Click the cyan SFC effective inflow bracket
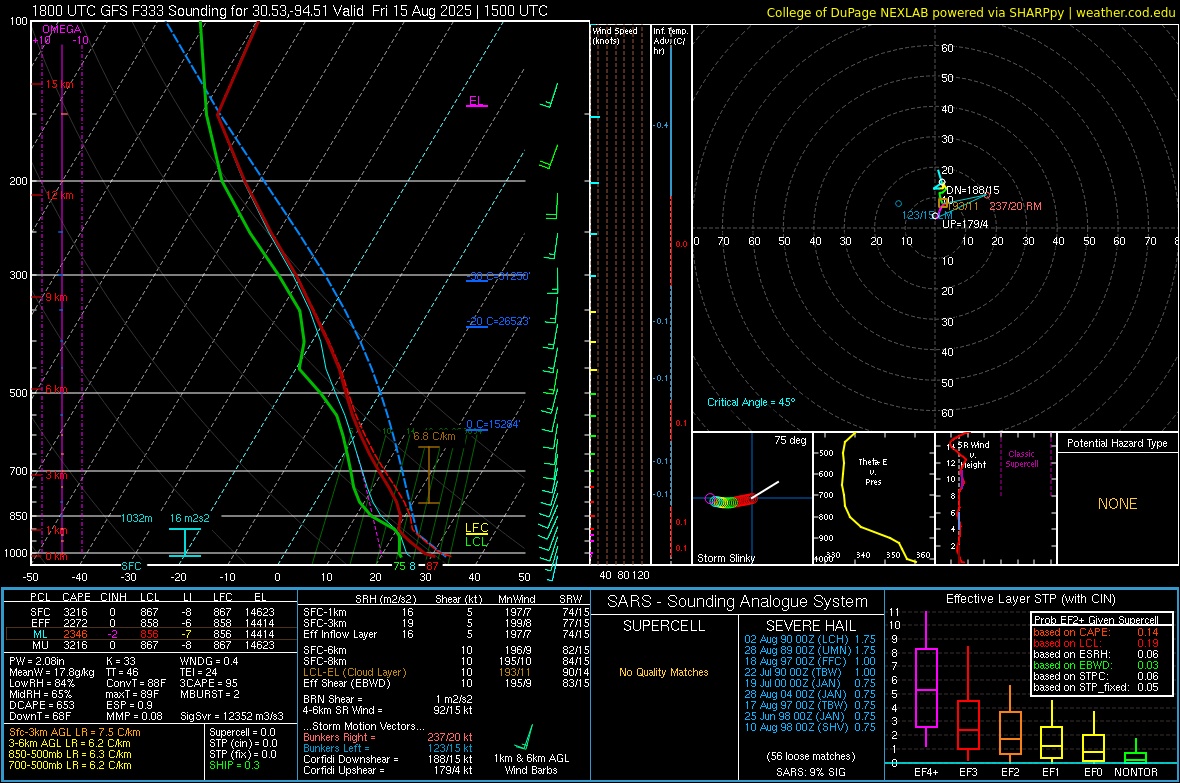 coord(184,542)
